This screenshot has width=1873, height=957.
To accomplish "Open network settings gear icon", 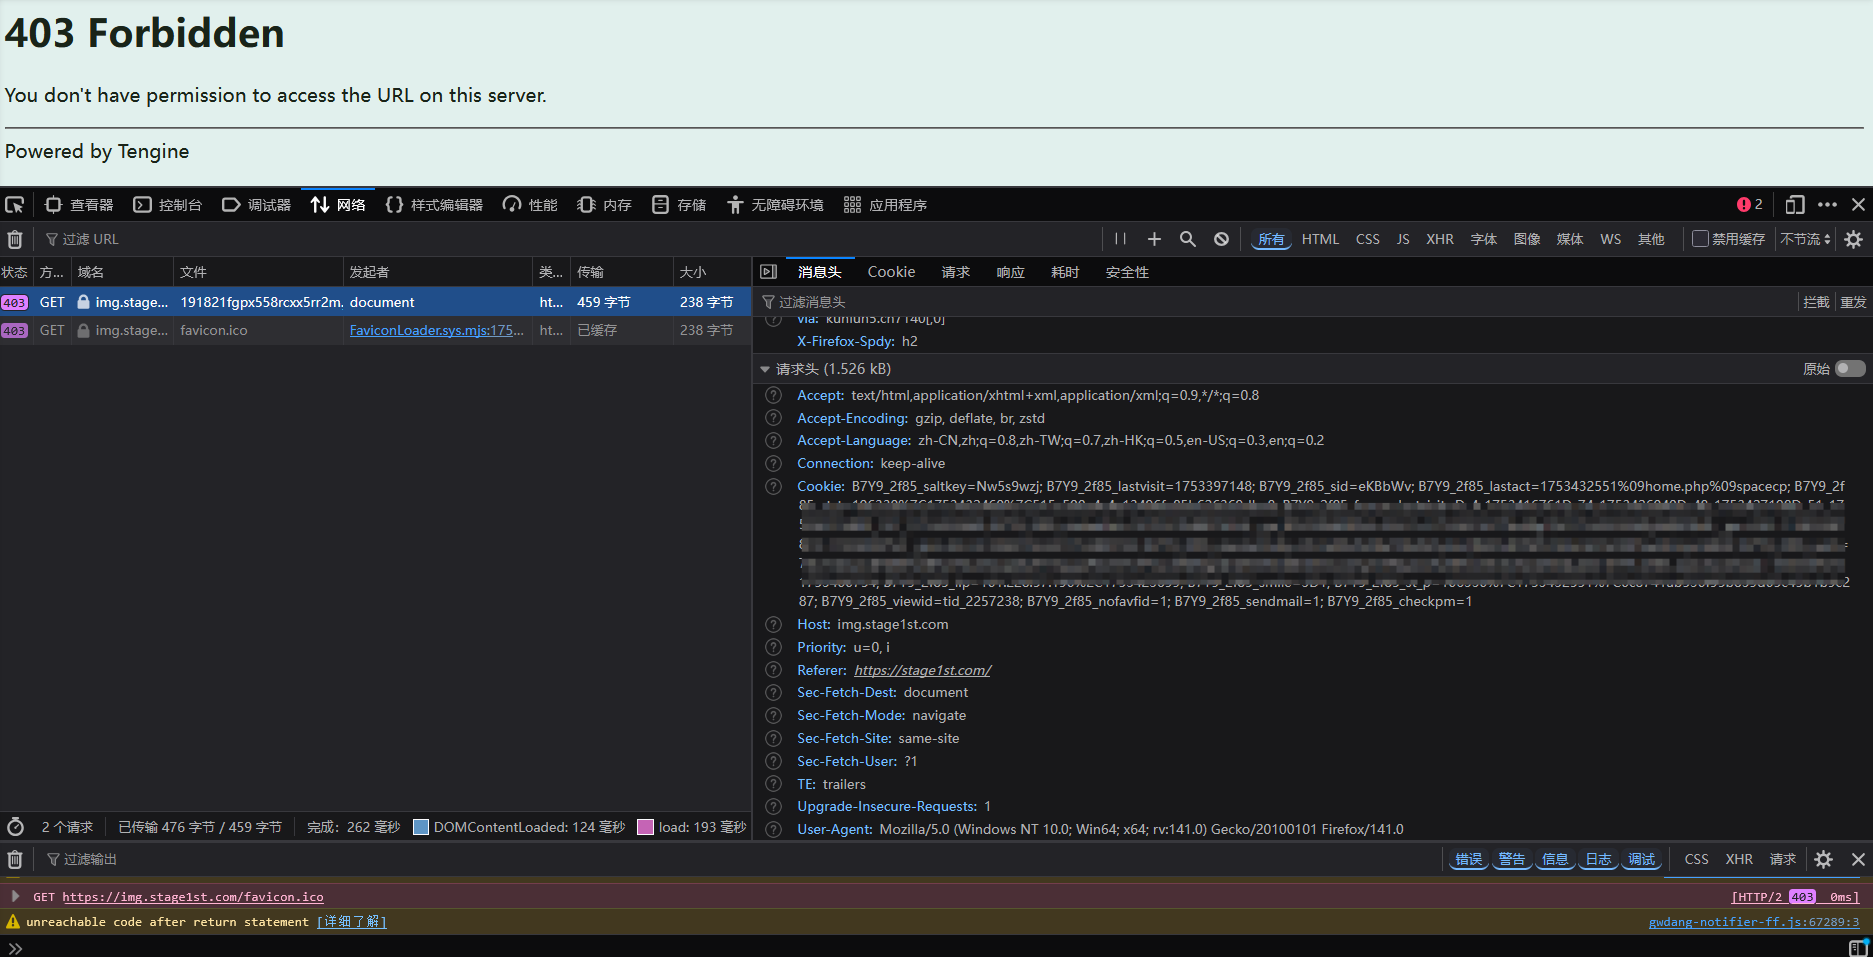I will coord(1853,240).
